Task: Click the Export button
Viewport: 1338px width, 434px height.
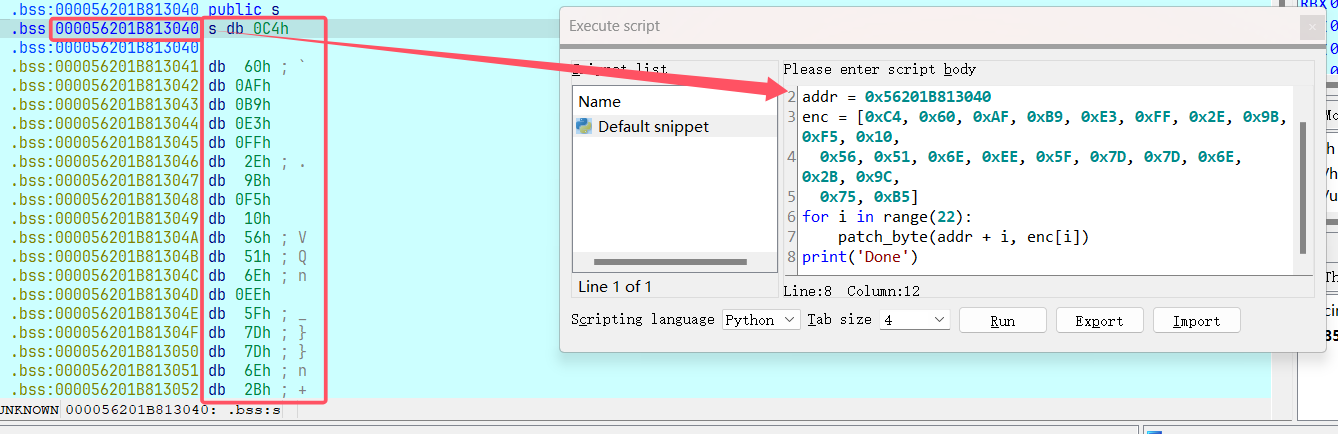Action: (1099, 321)
